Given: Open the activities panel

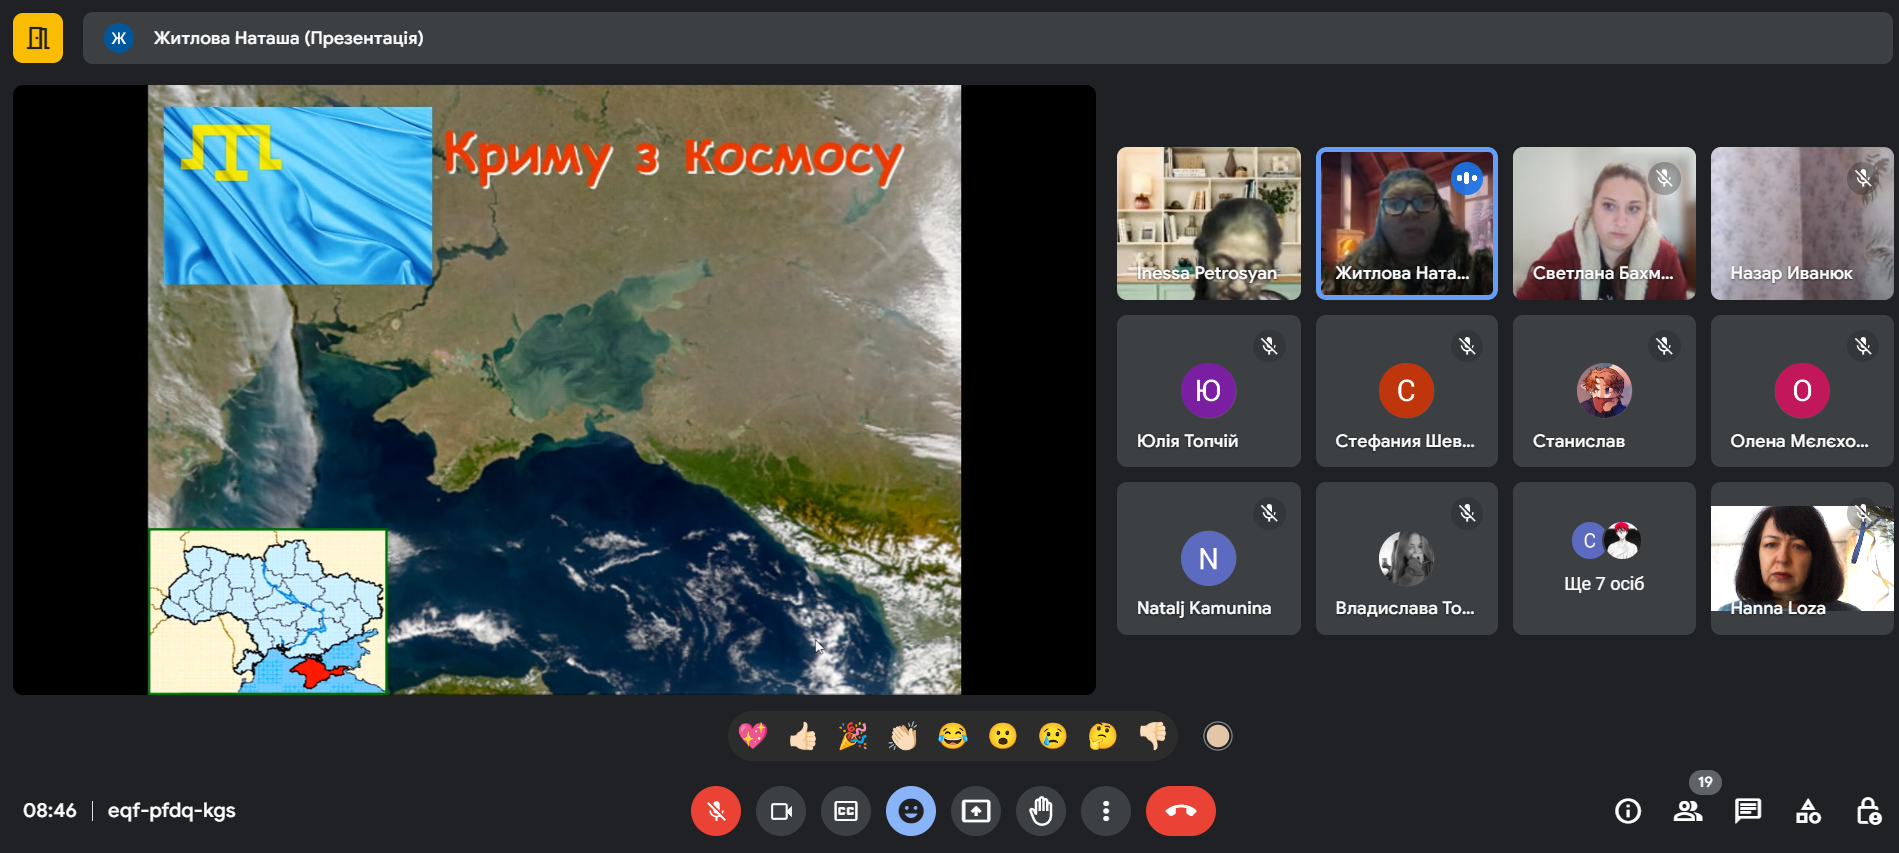Looking at the screenshot, I should 1808,811.
